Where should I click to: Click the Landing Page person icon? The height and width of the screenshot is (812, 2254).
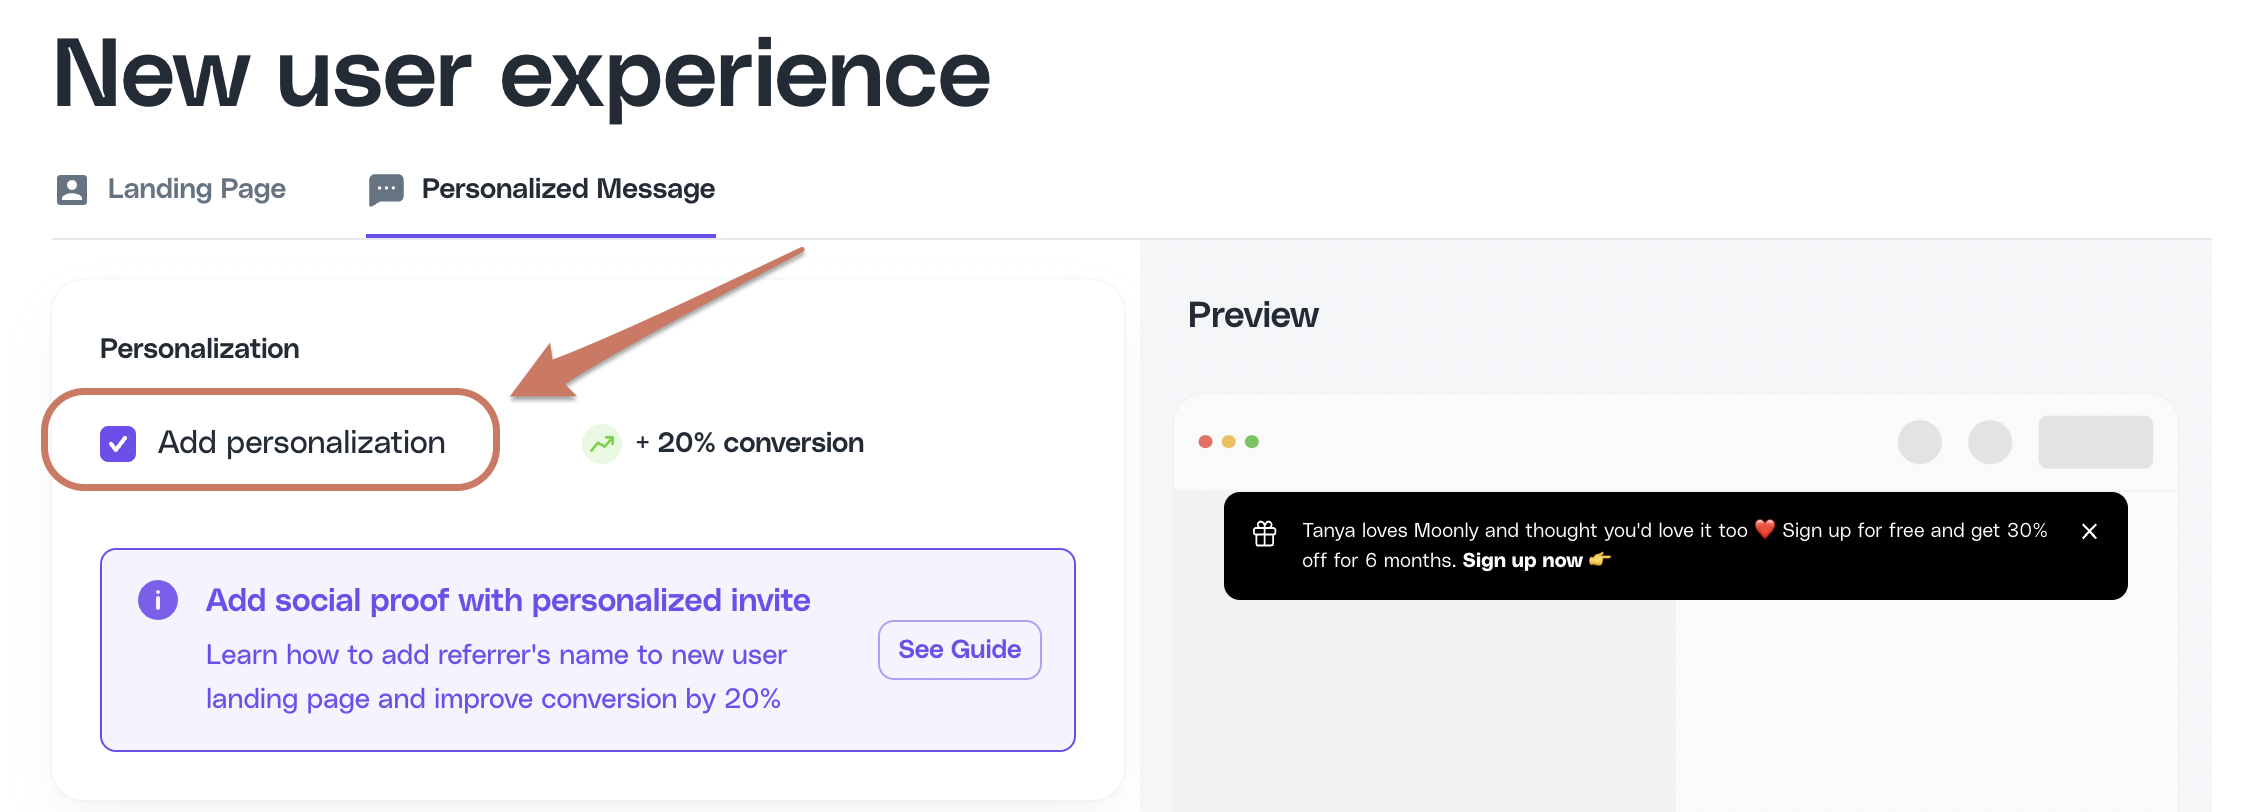coord(72,189)
